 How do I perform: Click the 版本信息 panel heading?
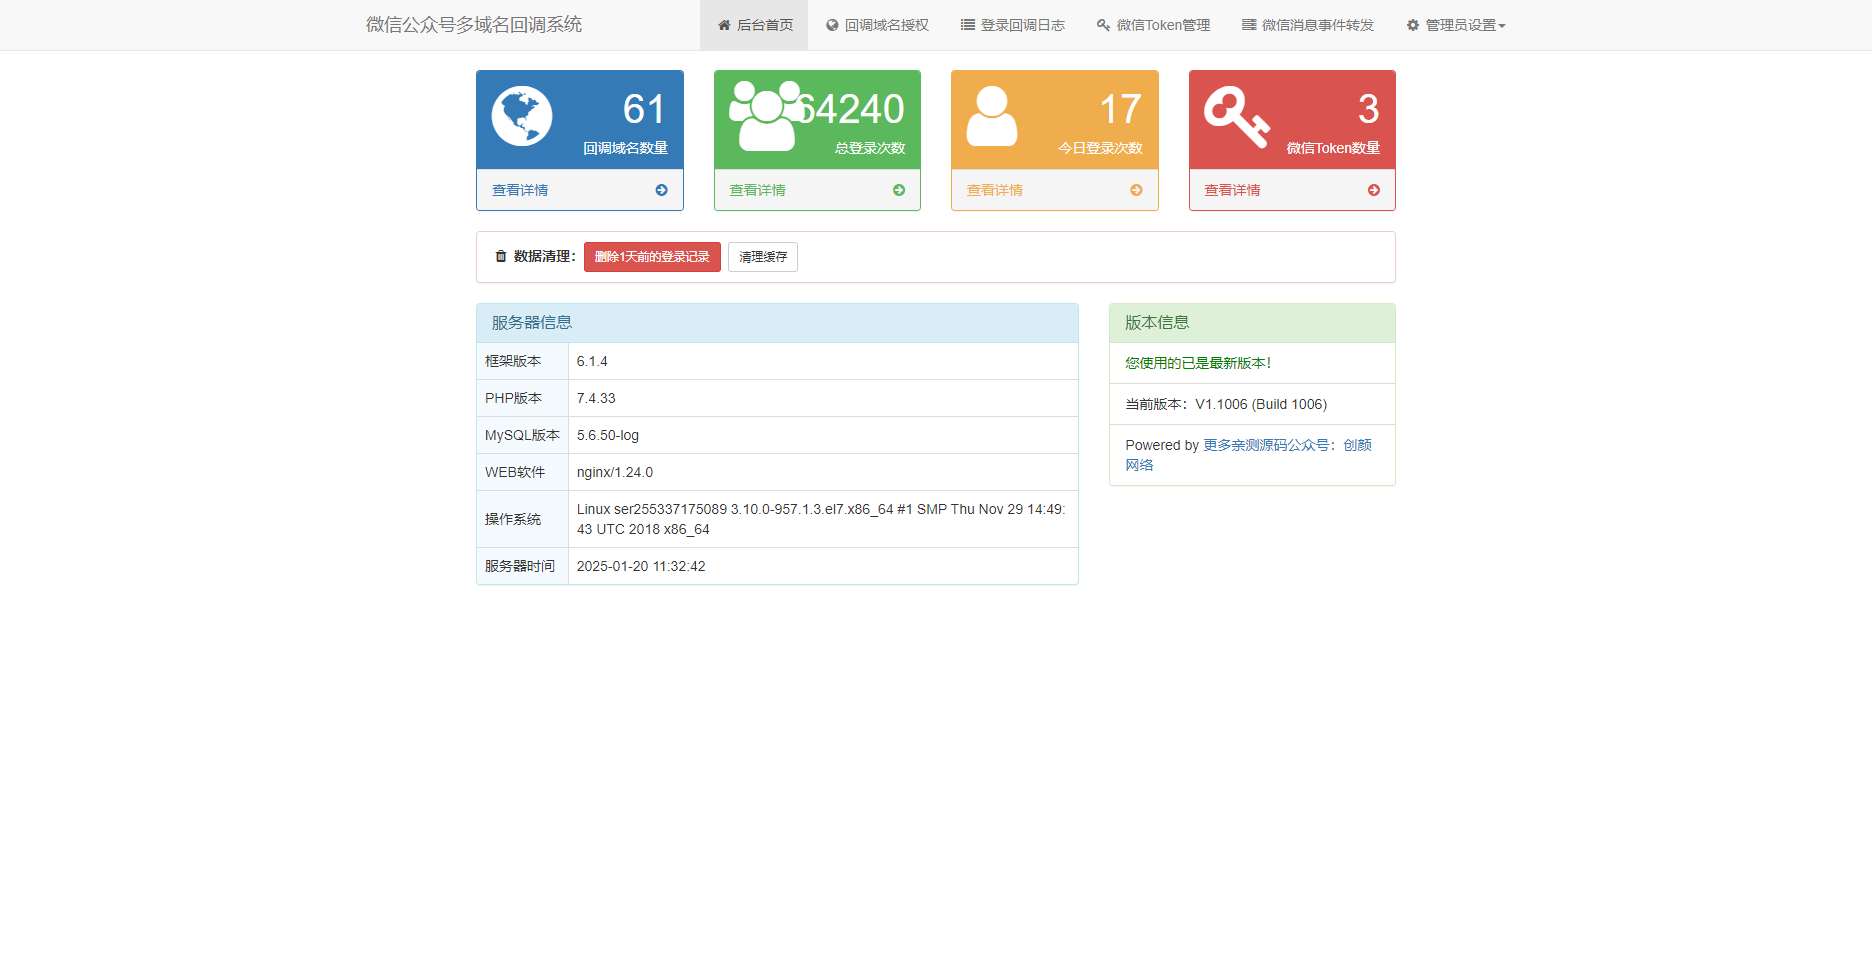click(x=1252, y=323)
